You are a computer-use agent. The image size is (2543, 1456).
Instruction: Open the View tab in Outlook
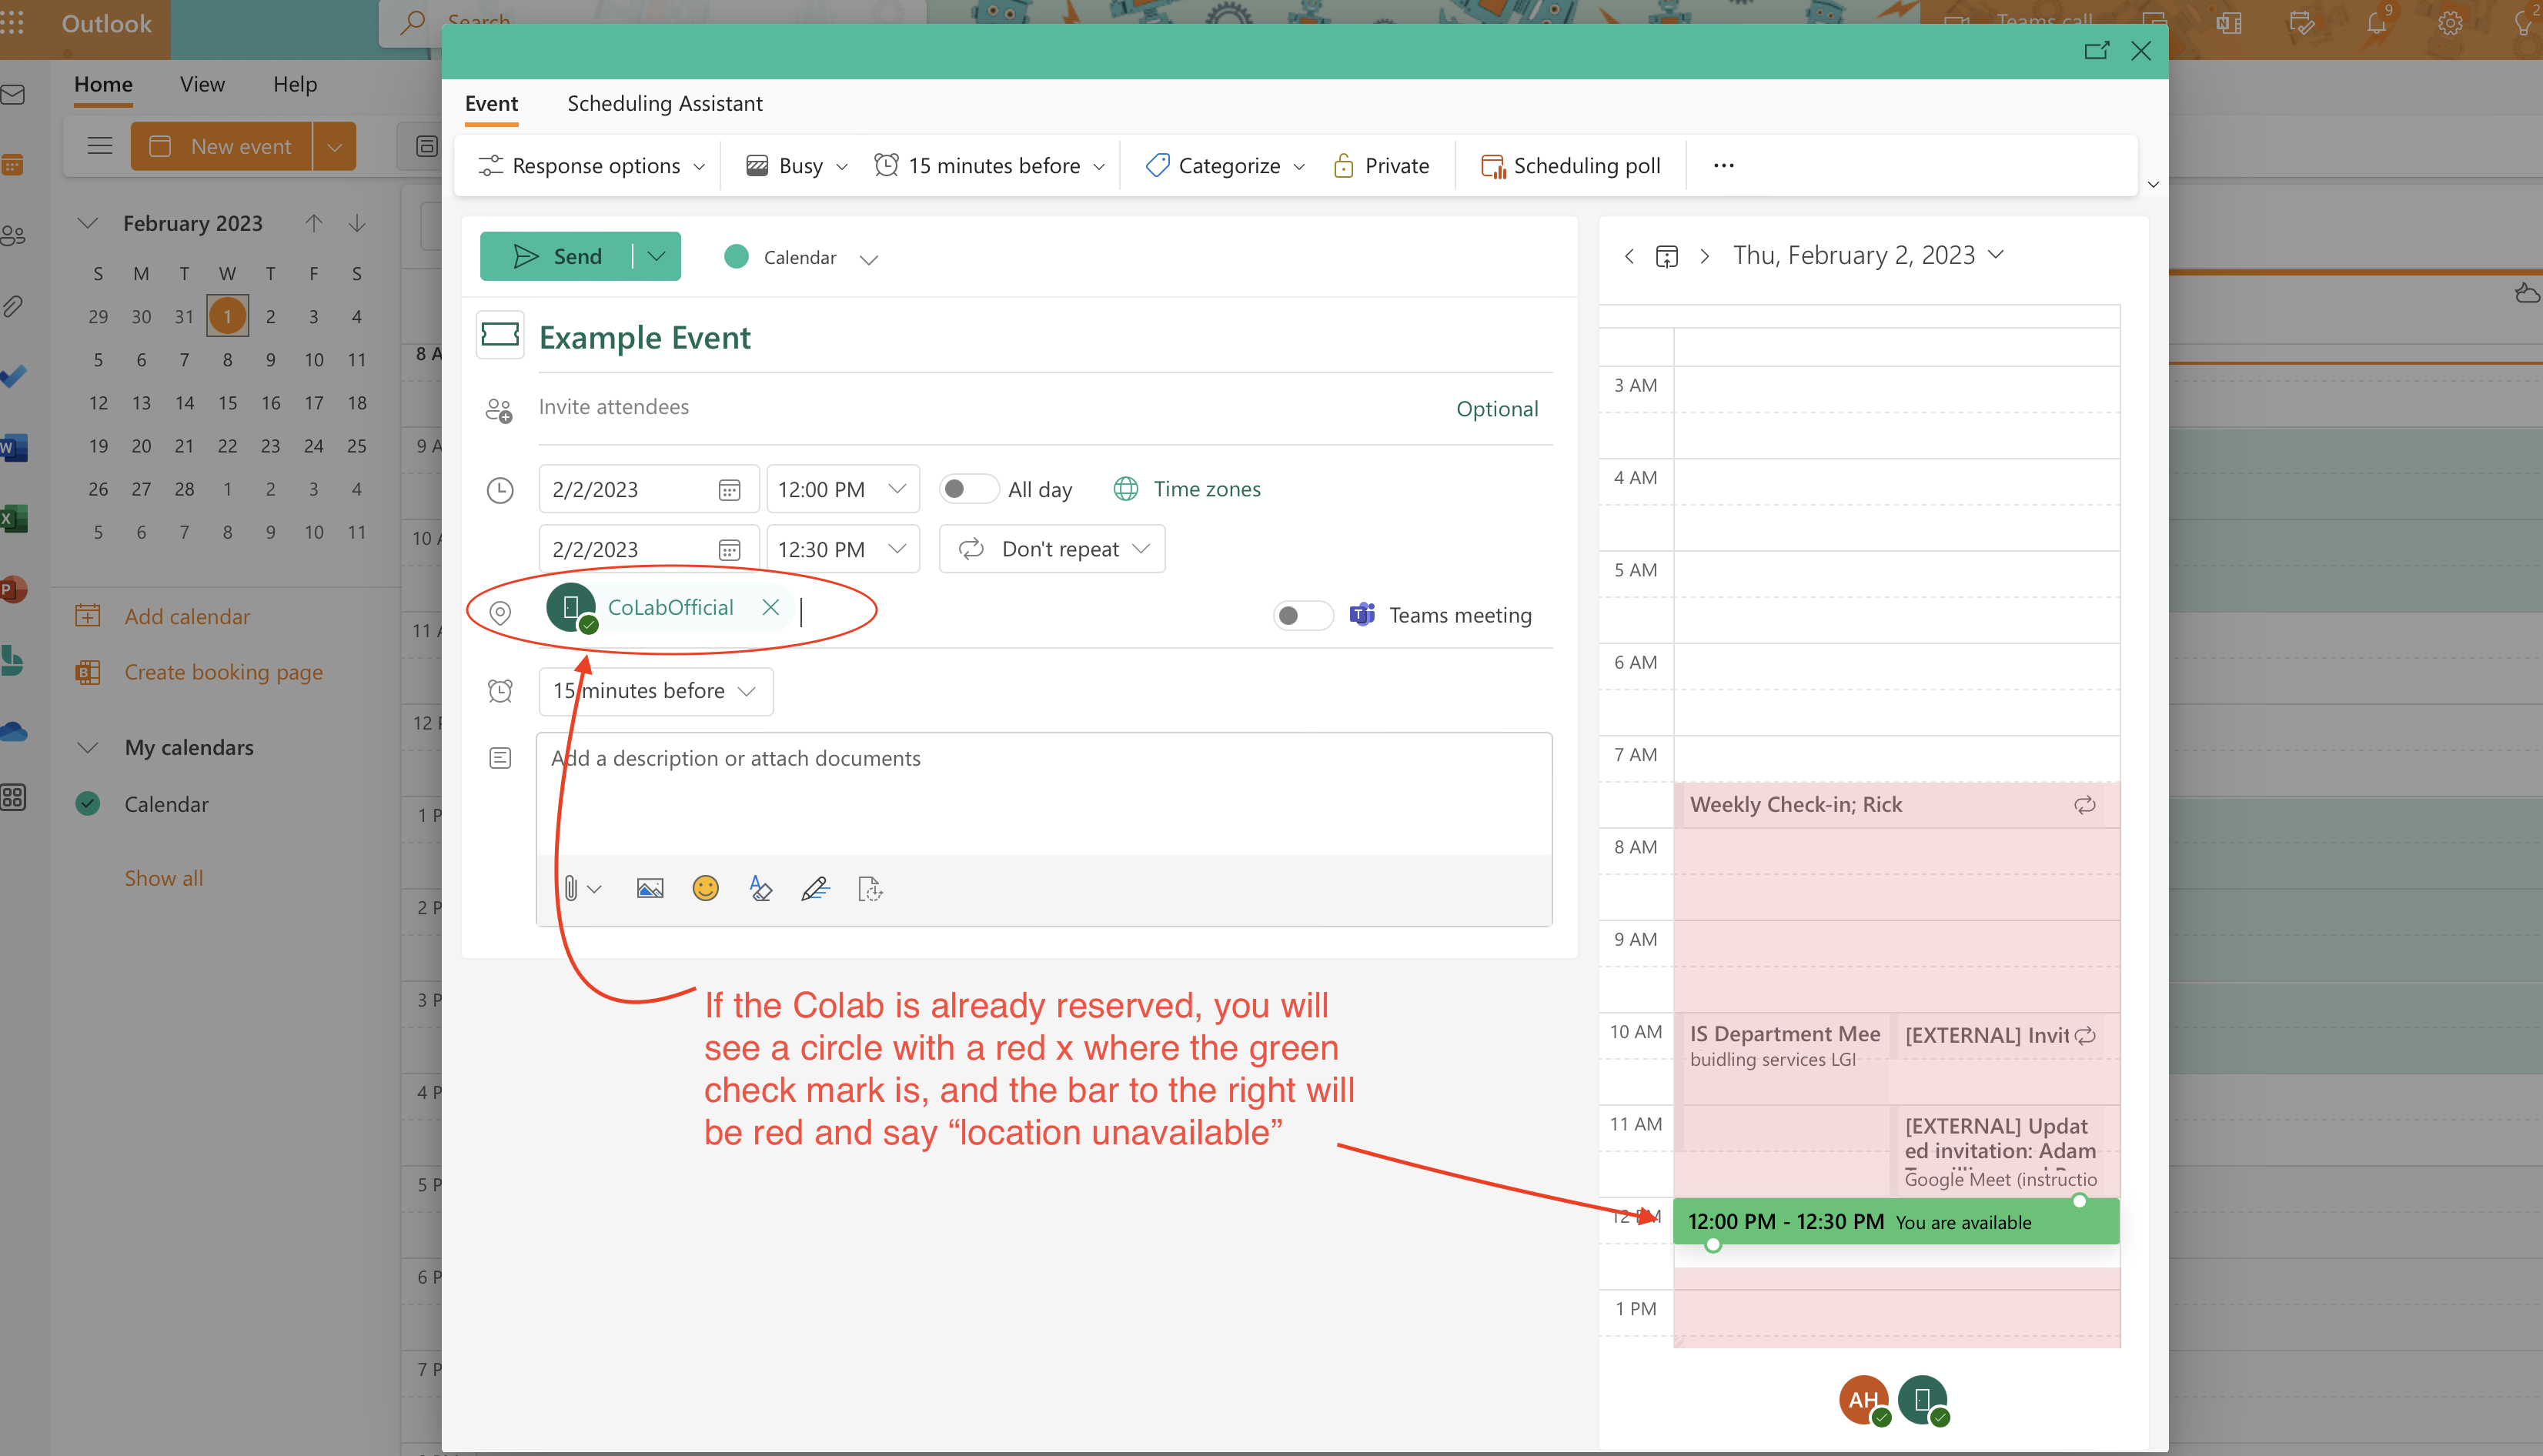pos(202,84)
